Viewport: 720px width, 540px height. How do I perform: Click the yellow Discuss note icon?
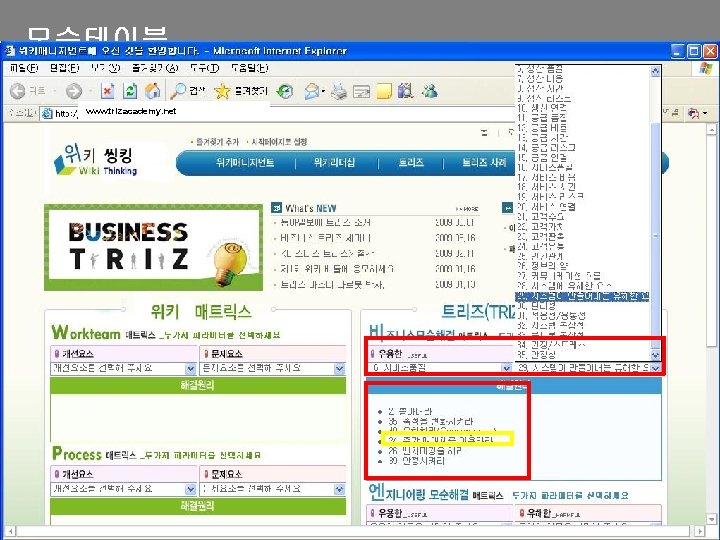(384, 91)
